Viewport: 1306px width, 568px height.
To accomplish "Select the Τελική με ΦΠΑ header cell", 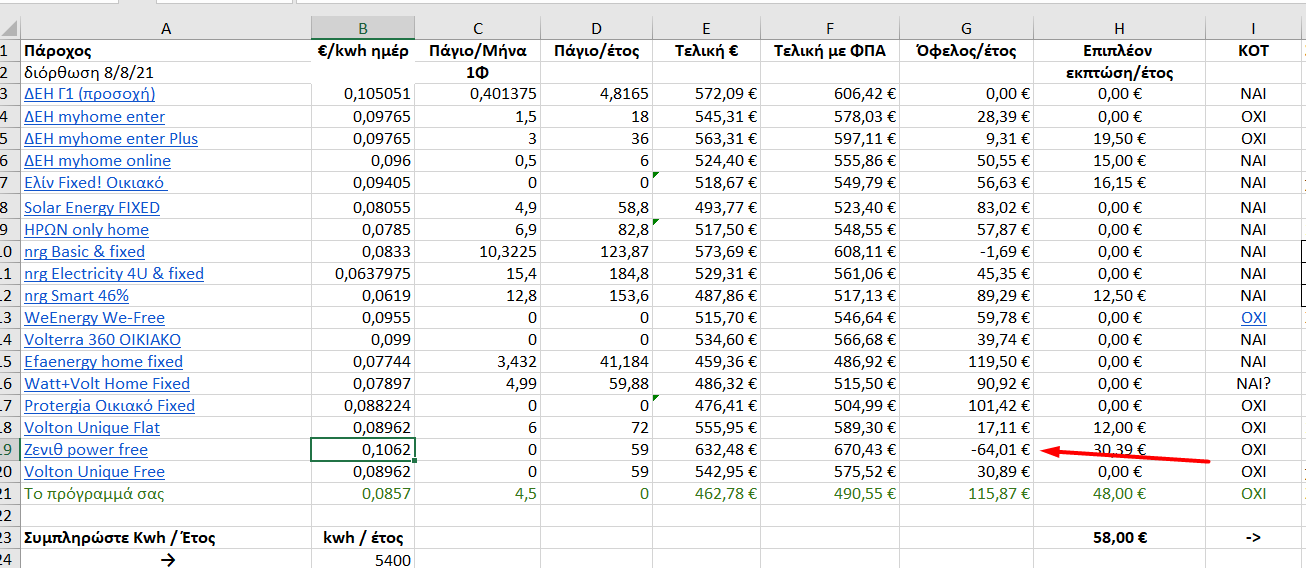I will (830, 51).
